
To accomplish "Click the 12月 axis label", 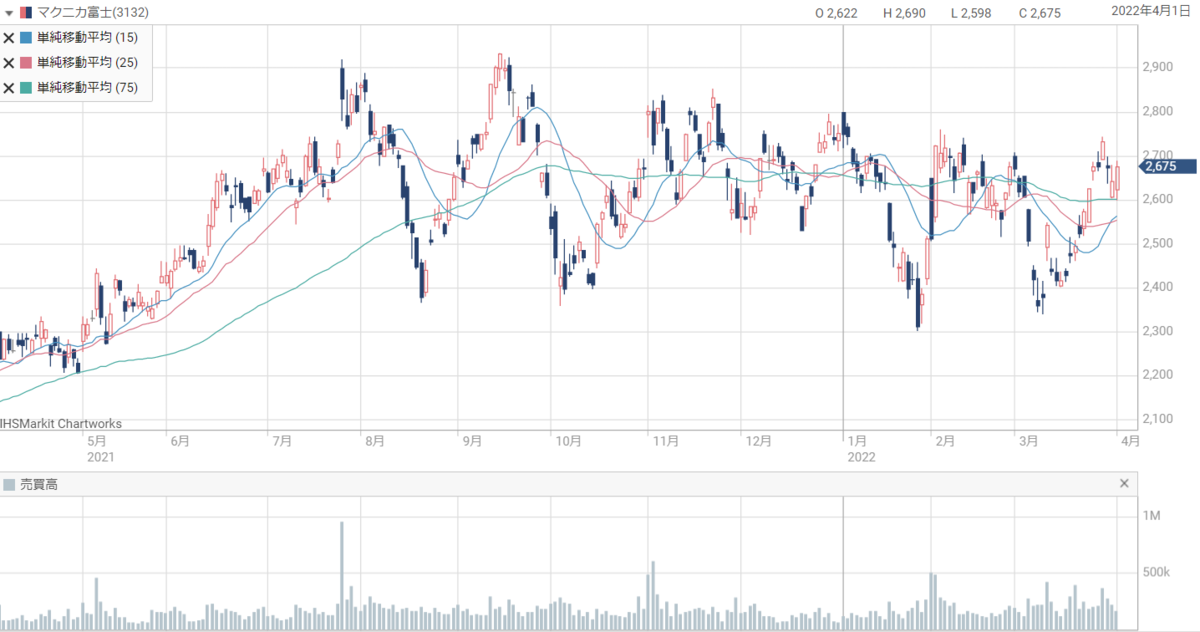I will [x=758, y=440].
